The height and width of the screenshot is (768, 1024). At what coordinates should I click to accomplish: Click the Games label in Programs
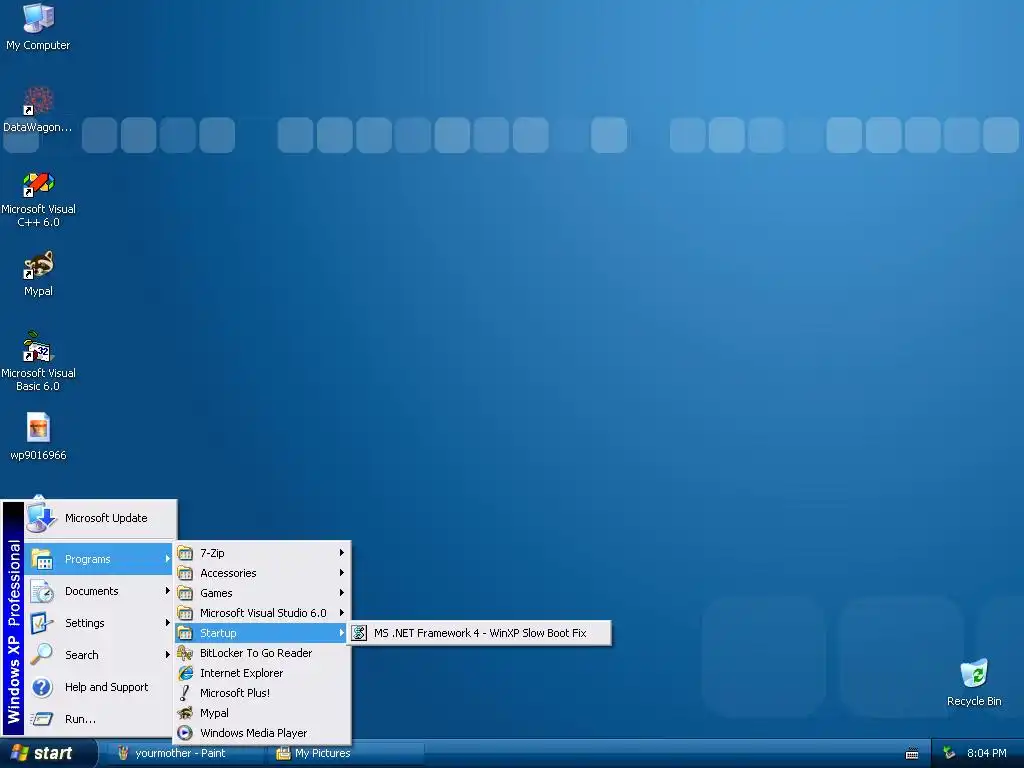pos(216,593)
